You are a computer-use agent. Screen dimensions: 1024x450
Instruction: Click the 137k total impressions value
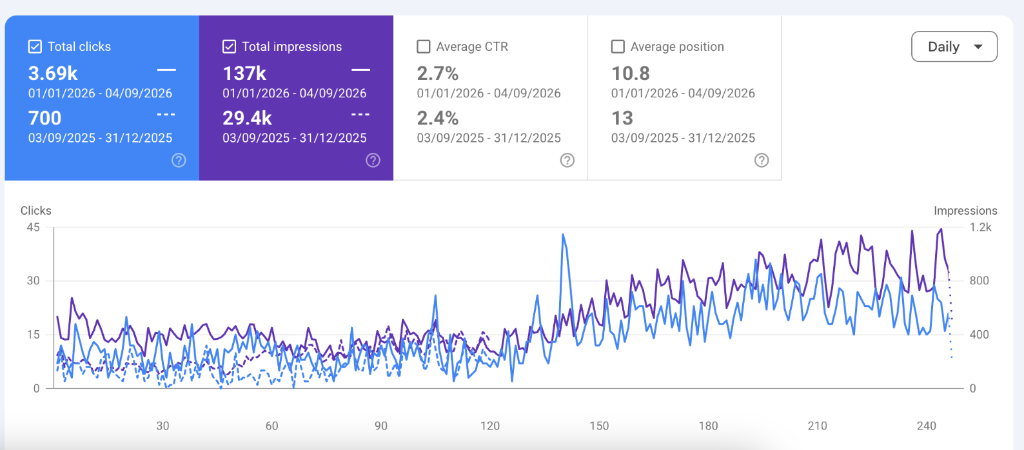[245, 72]
